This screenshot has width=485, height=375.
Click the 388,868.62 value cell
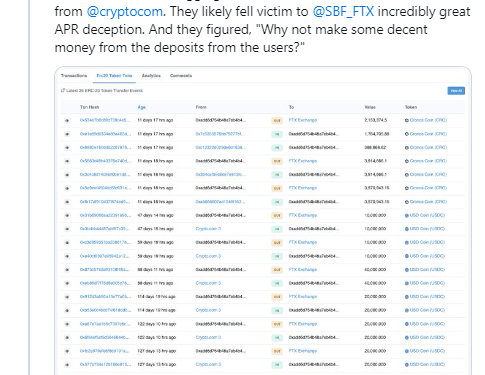point(375,147)
